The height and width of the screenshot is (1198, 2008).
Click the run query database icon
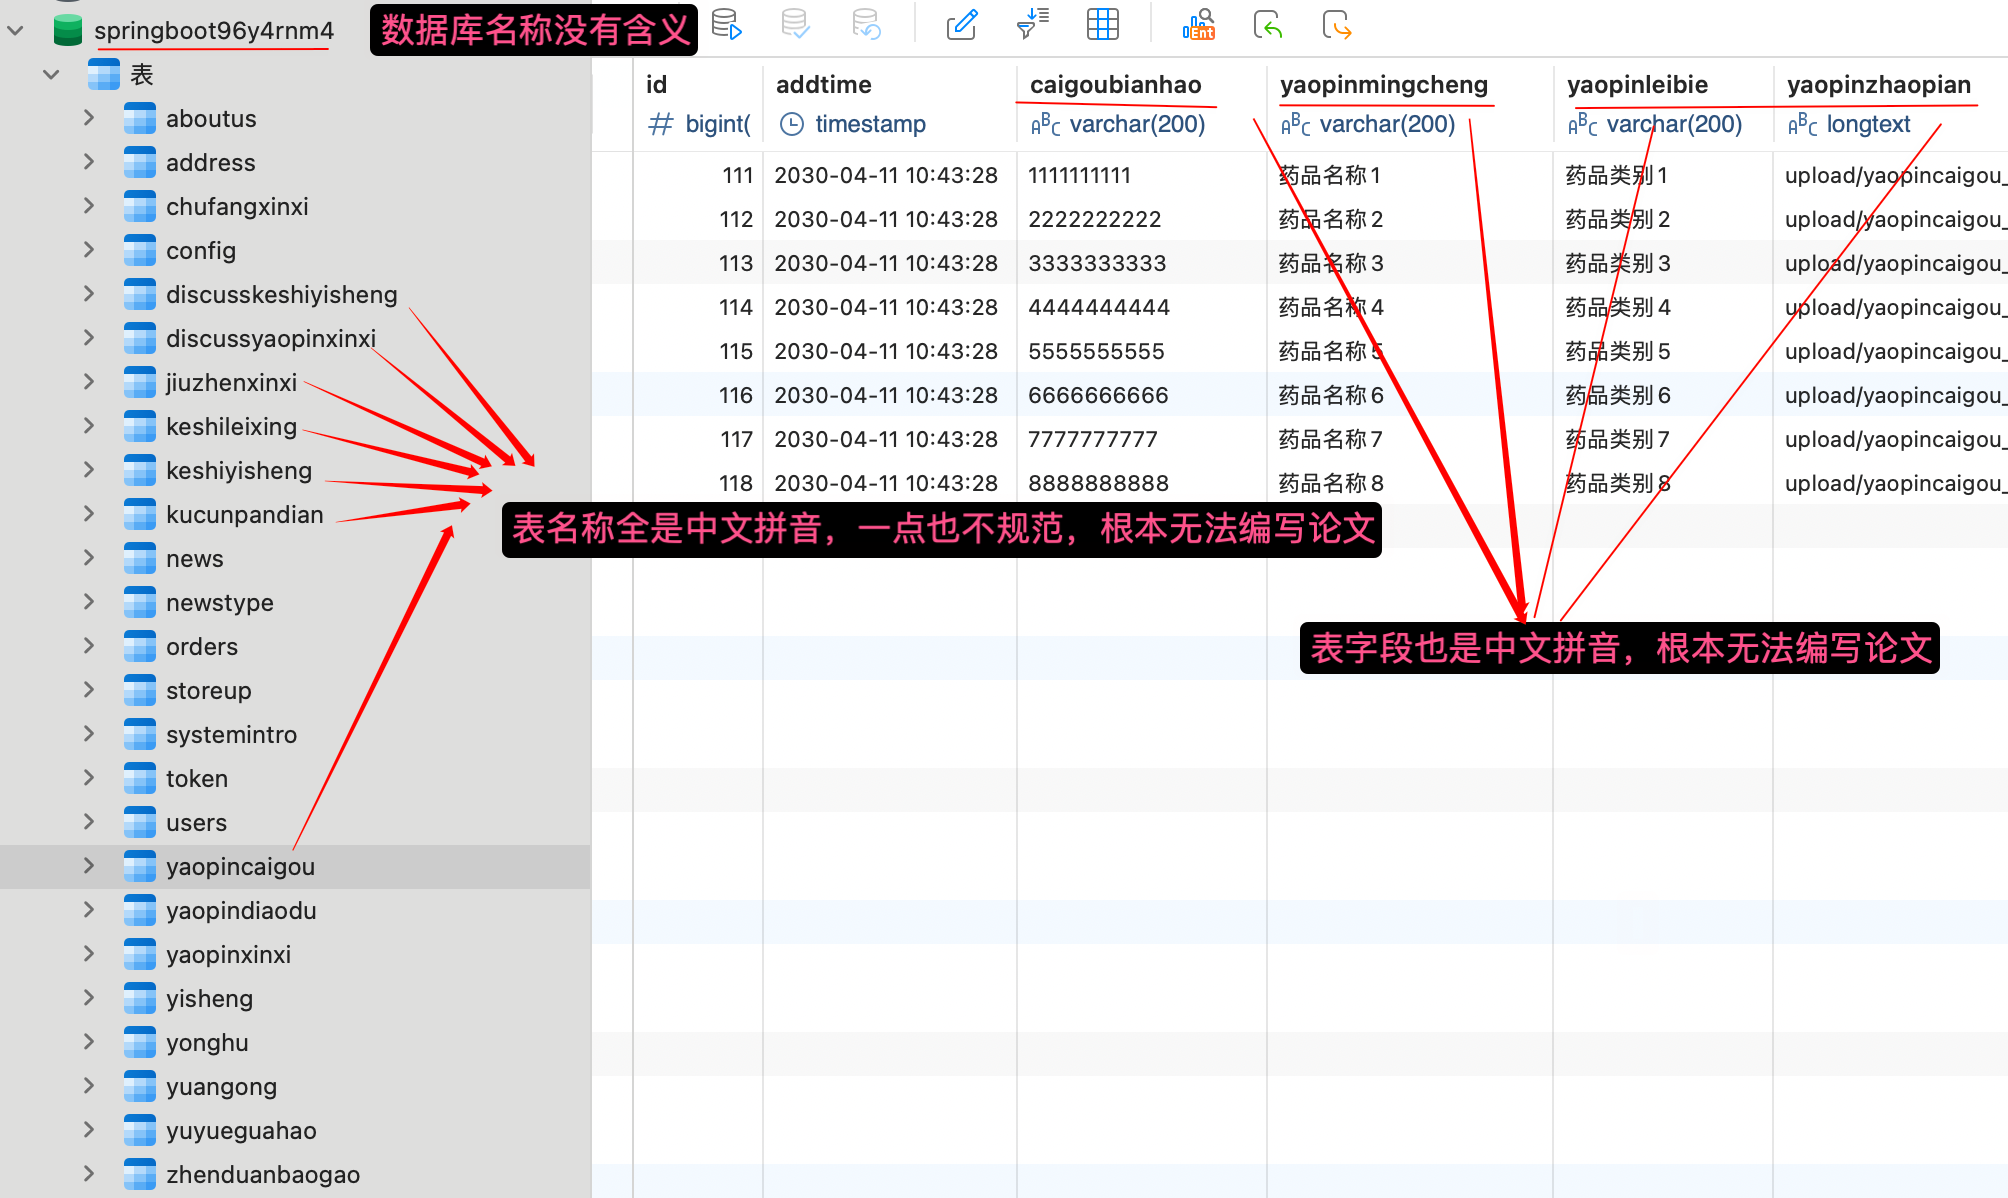[x=727, y=24]
